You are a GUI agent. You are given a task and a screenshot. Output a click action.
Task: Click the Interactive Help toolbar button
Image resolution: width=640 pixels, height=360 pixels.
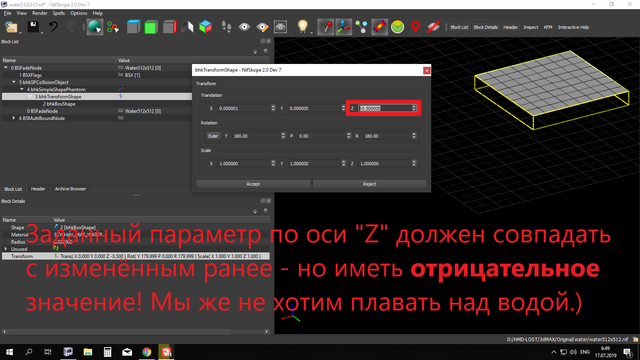click(x=573, y=27)
